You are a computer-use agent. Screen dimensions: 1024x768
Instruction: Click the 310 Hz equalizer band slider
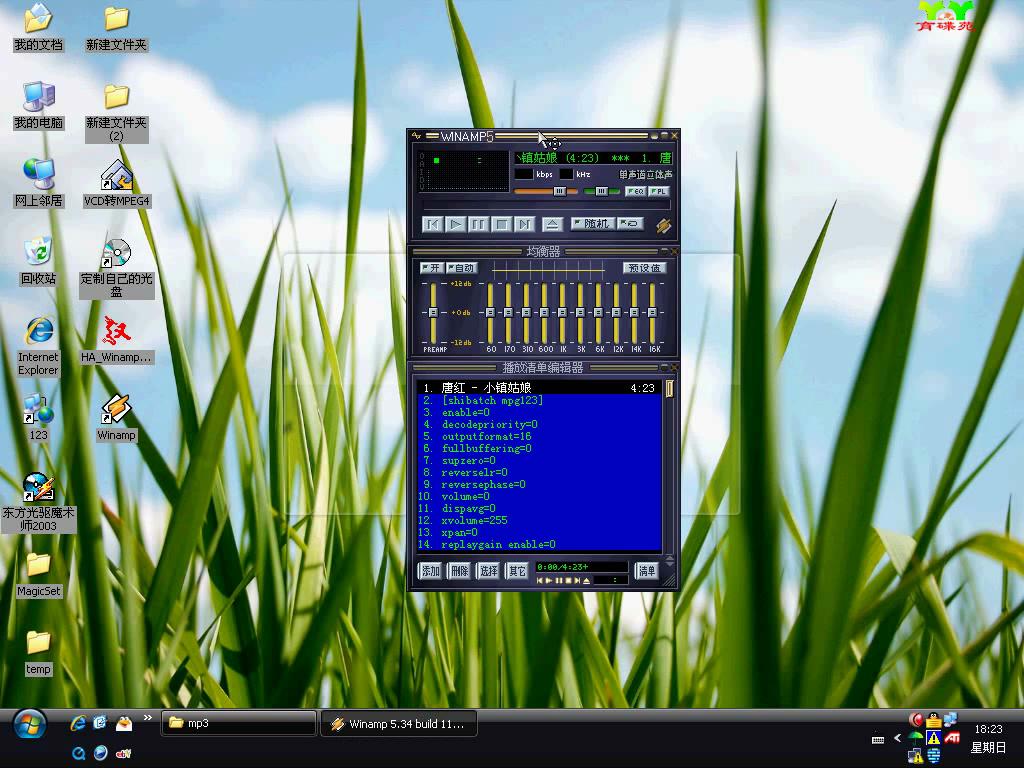pos(526,313)
